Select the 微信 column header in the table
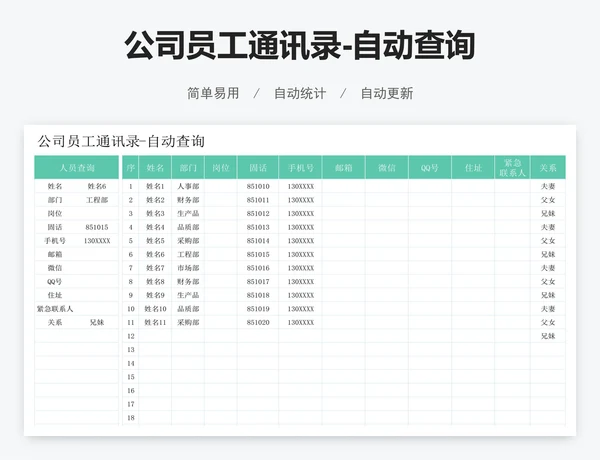This screenshot has width=600, height=460. [x=386, y=168]
